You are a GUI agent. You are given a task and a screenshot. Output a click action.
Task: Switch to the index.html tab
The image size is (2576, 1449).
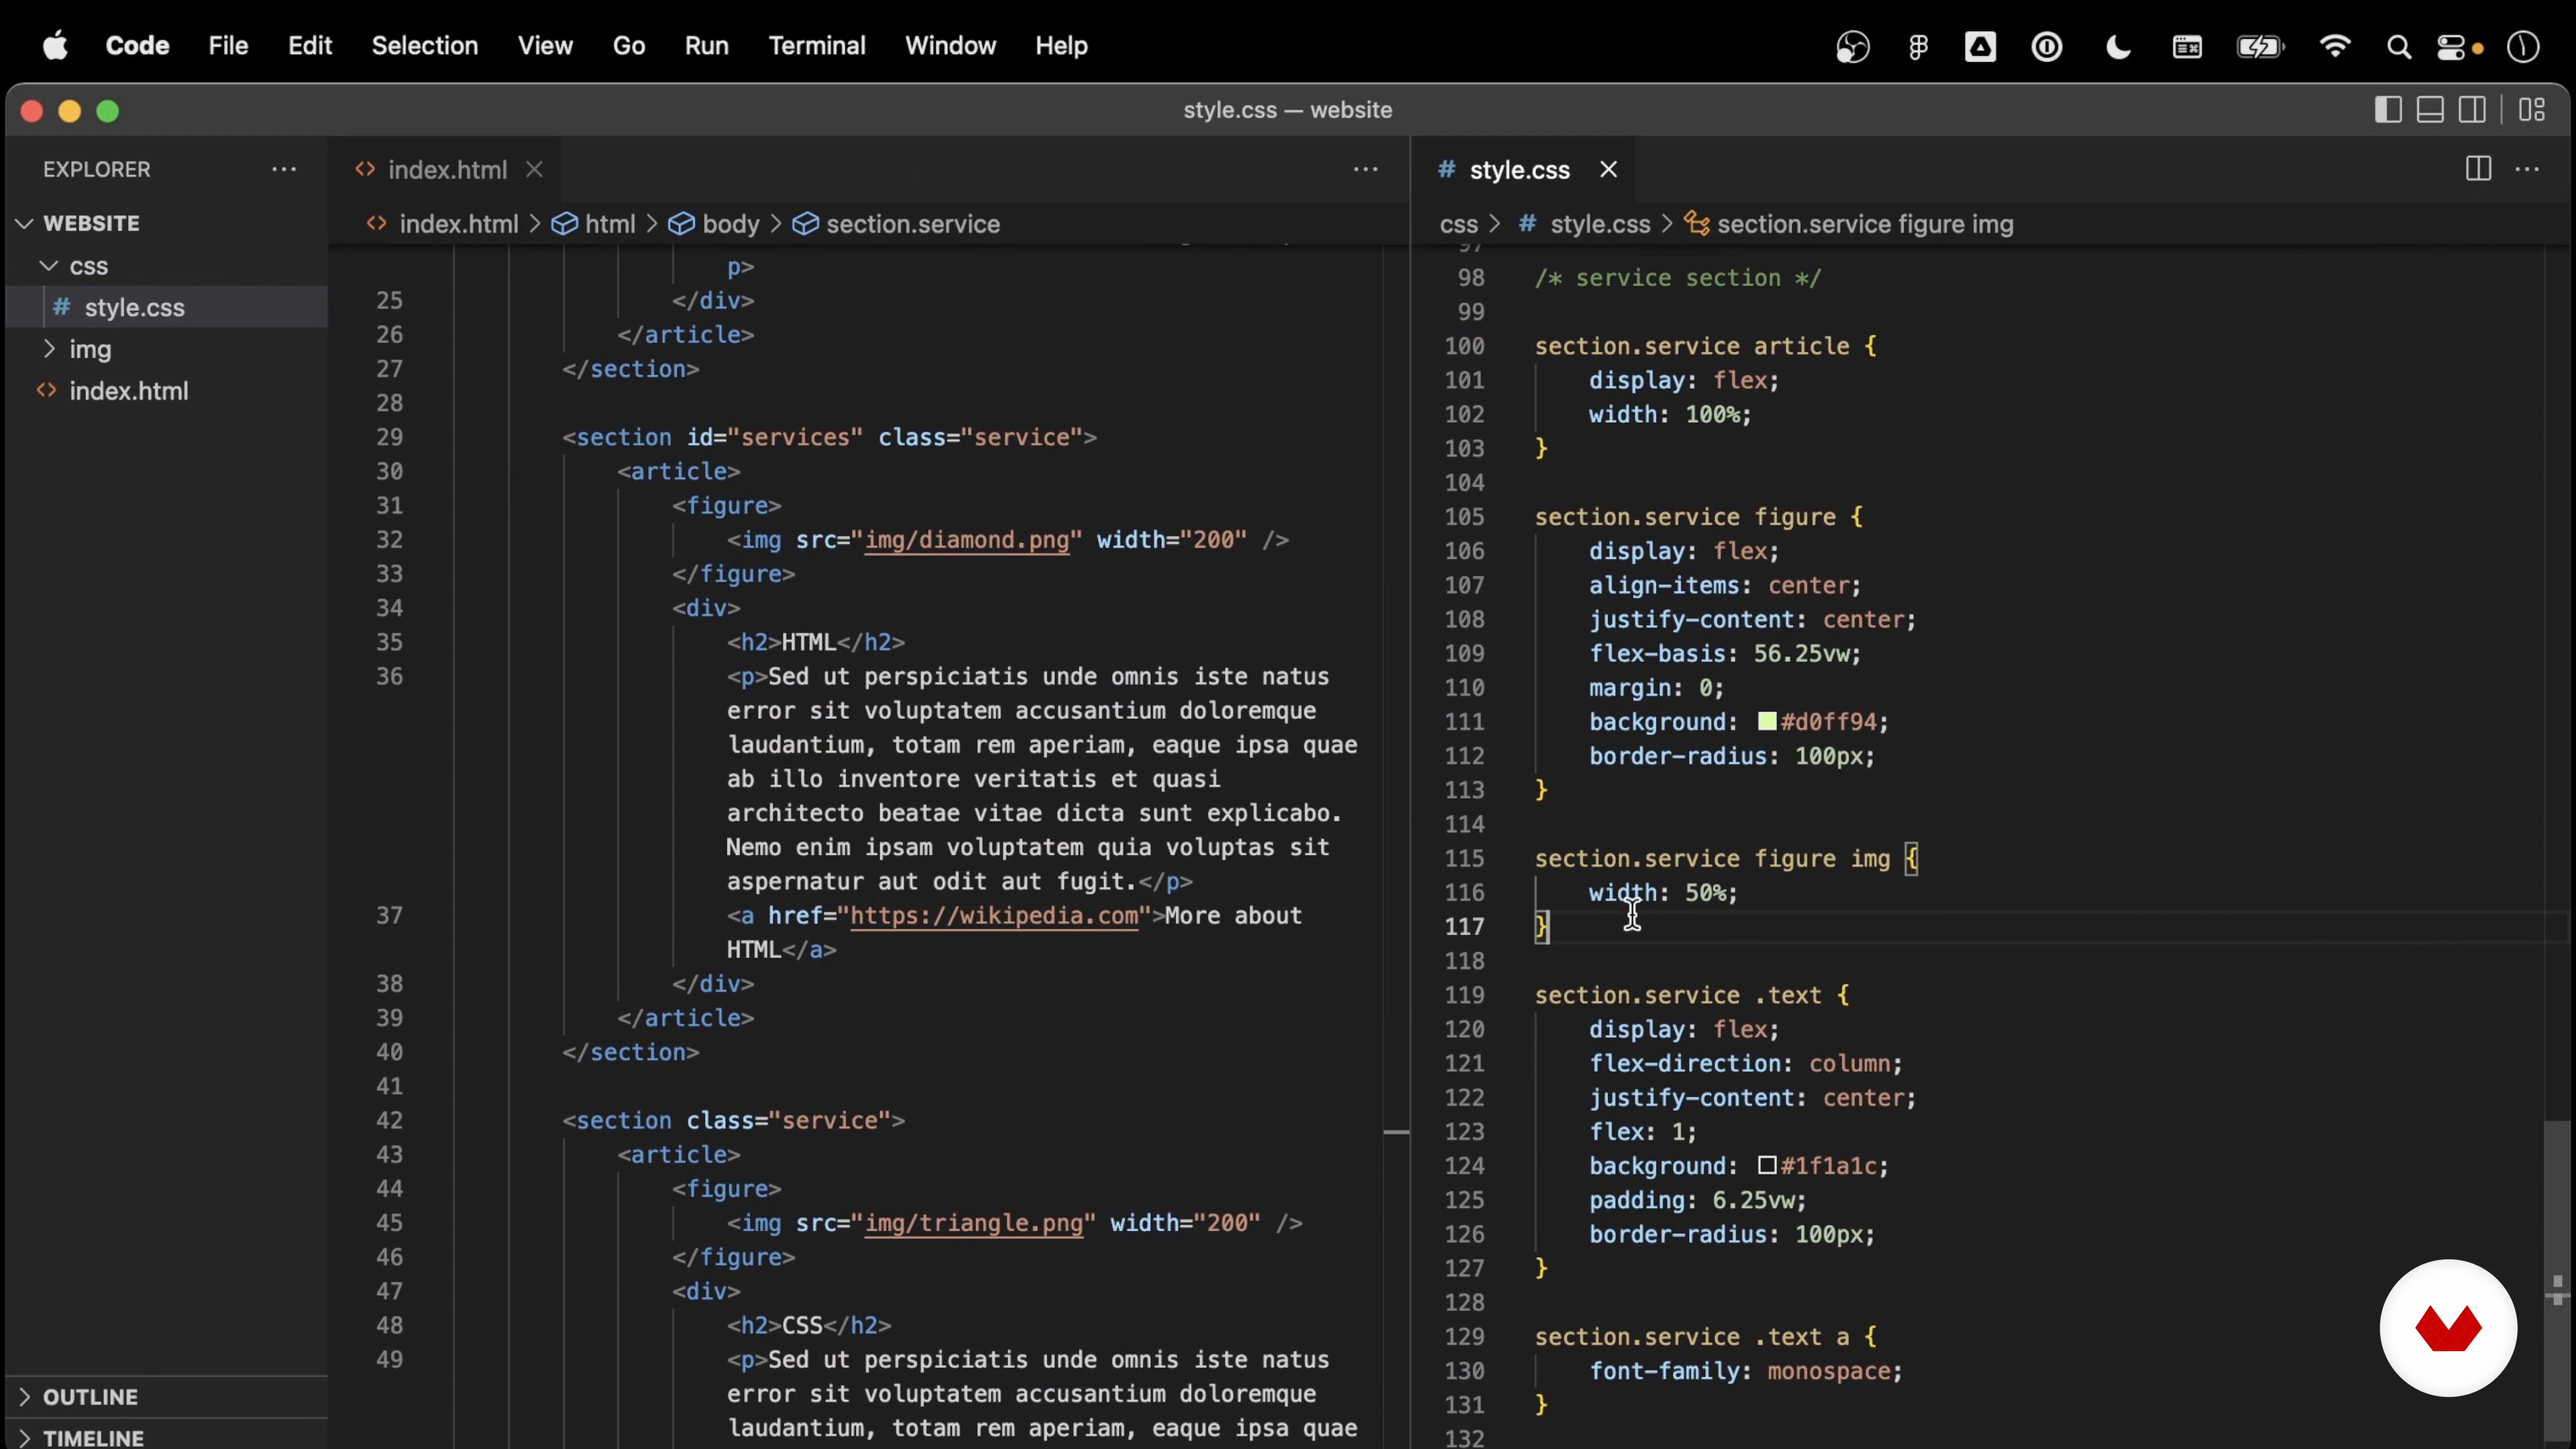[x=447, y=170]
